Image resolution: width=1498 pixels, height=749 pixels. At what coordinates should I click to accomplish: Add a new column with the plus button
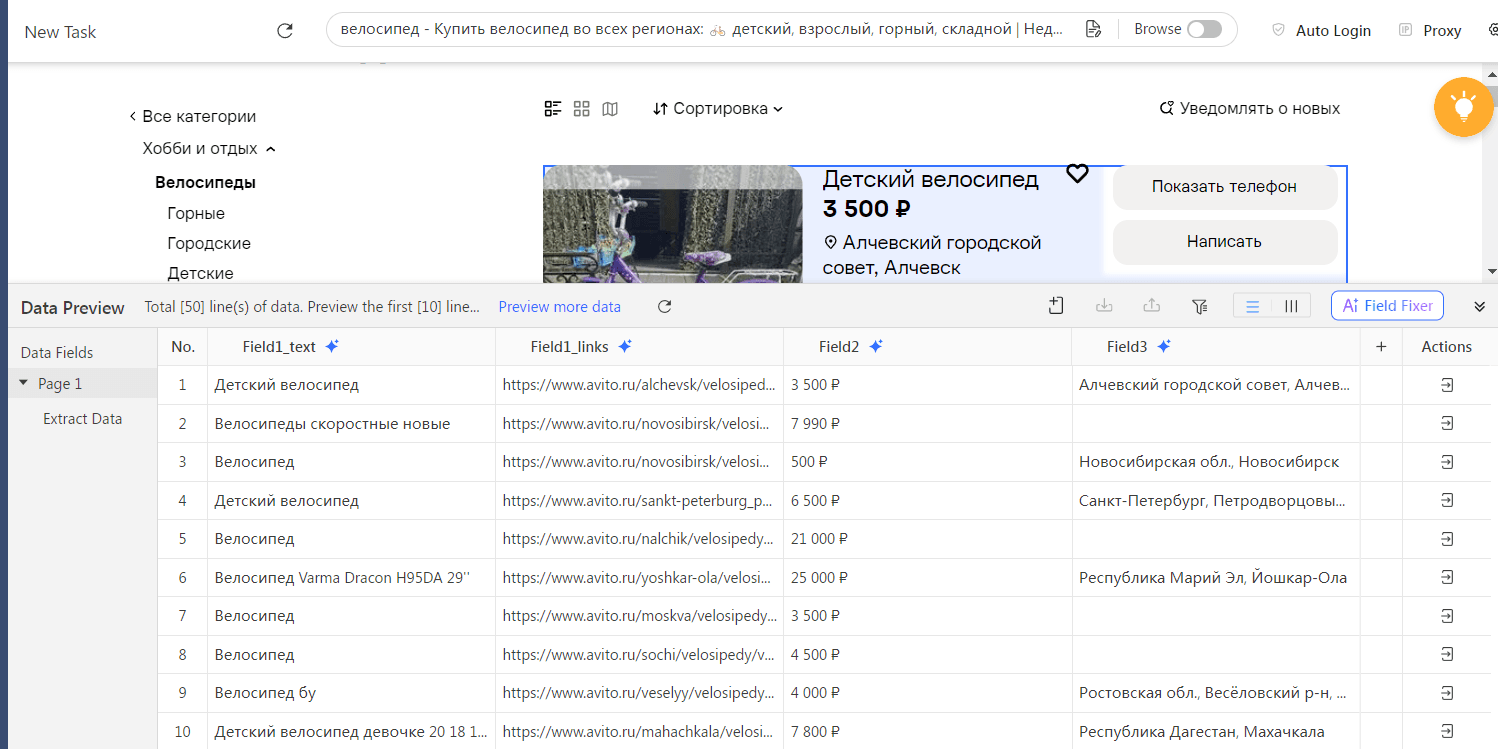(x=1381, y=346)
